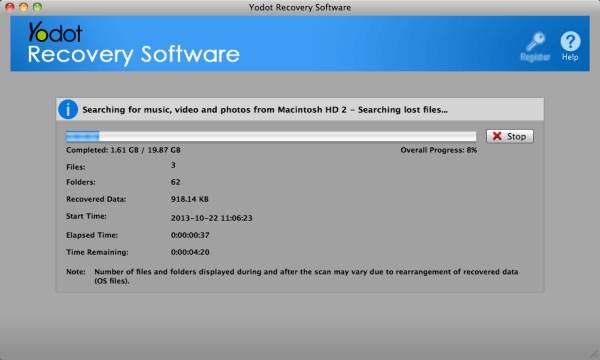Click the Time Remaining value 0:00:04:20
600x360 pixels.
[190, 252]
